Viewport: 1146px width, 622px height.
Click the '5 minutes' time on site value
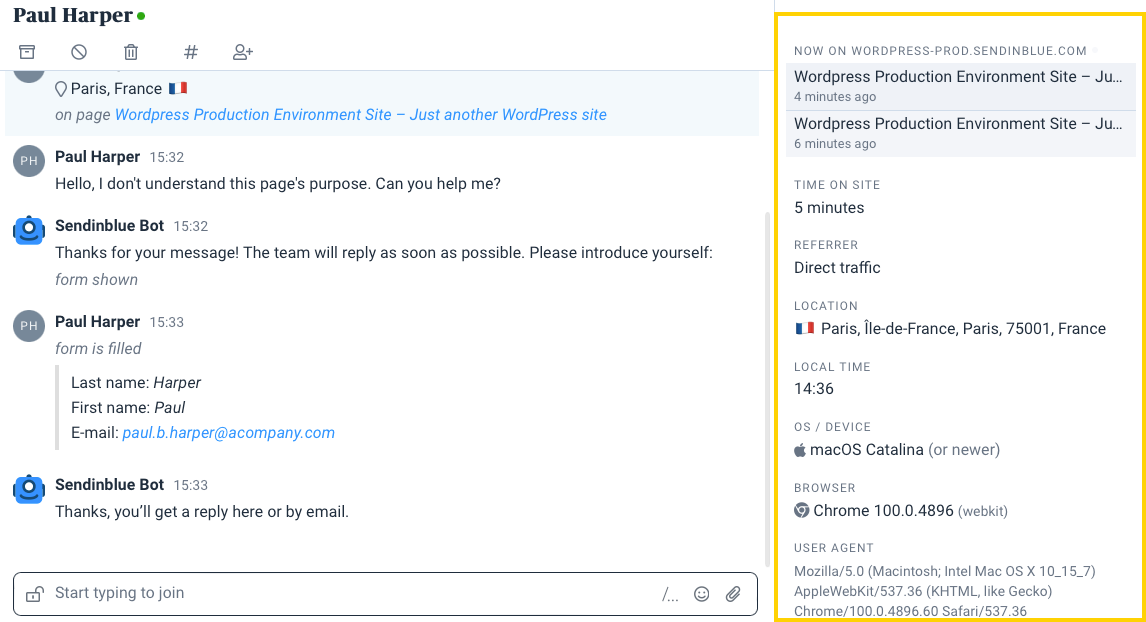(829, 208)
